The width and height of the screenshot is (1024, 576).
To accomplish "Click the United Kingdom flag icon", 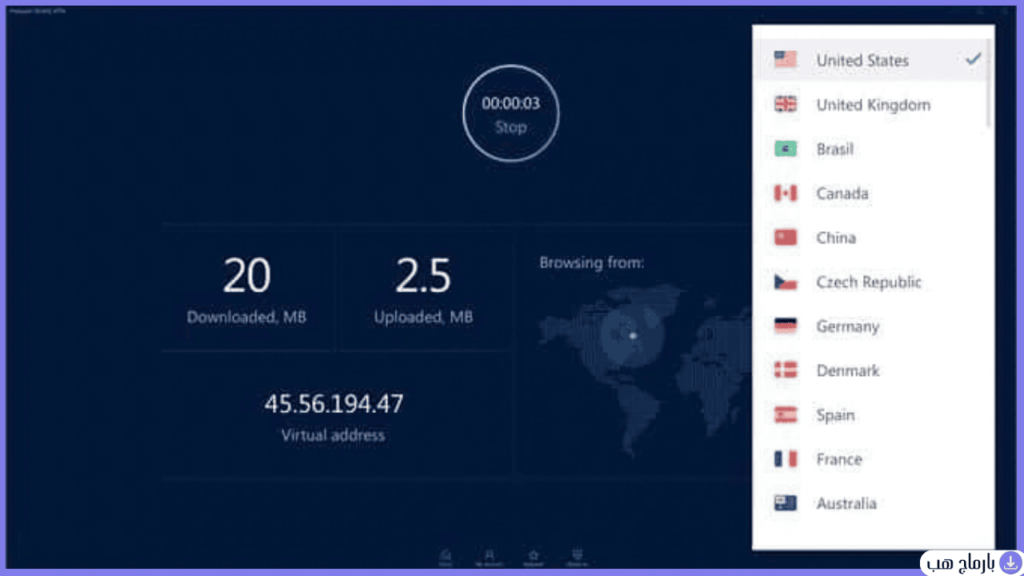I will [786, 104].
